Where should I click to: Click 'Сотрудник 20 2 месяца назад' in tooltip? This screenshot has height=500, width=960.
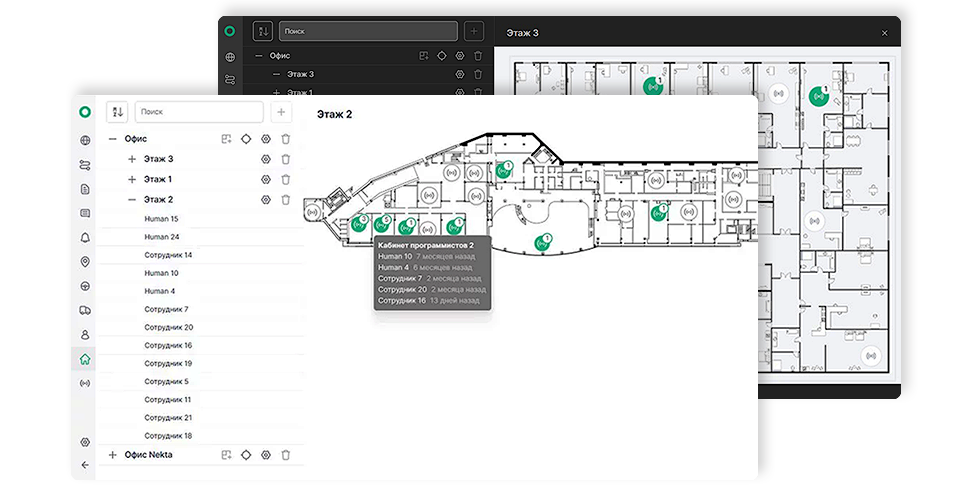point(432,289)
